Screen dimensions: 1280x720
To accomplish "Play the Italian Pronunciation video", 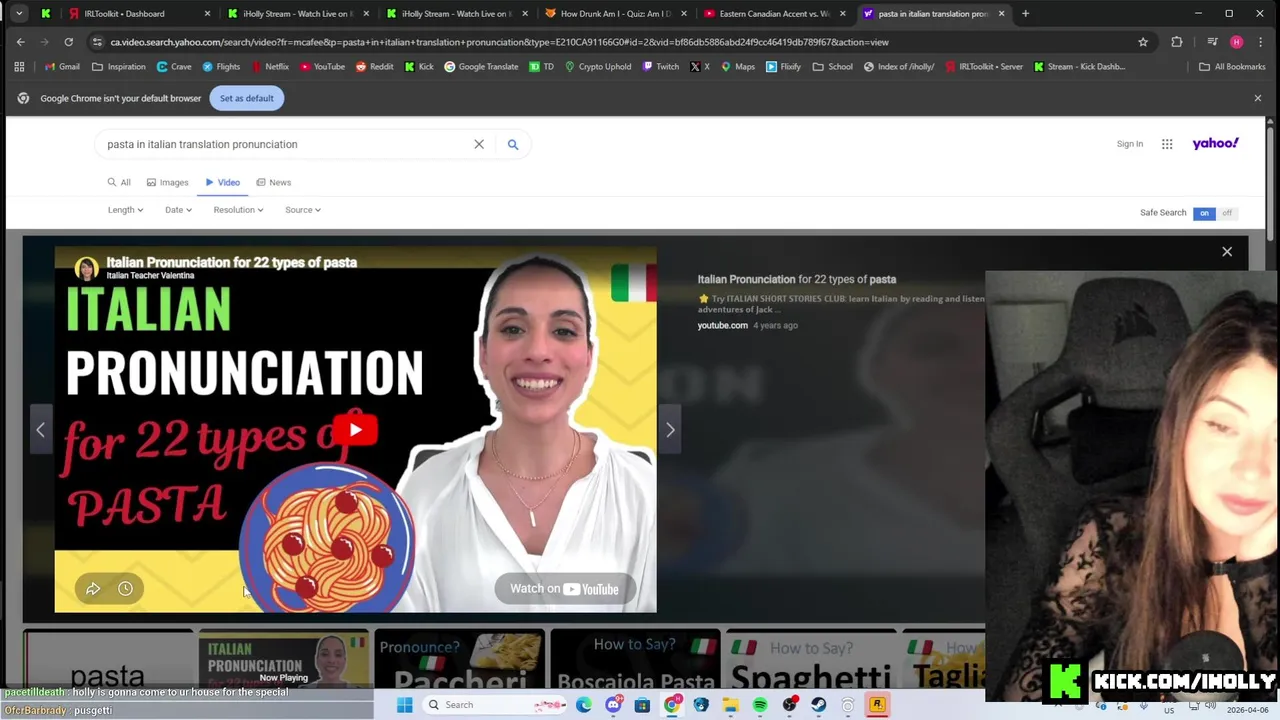I will 355,430.
